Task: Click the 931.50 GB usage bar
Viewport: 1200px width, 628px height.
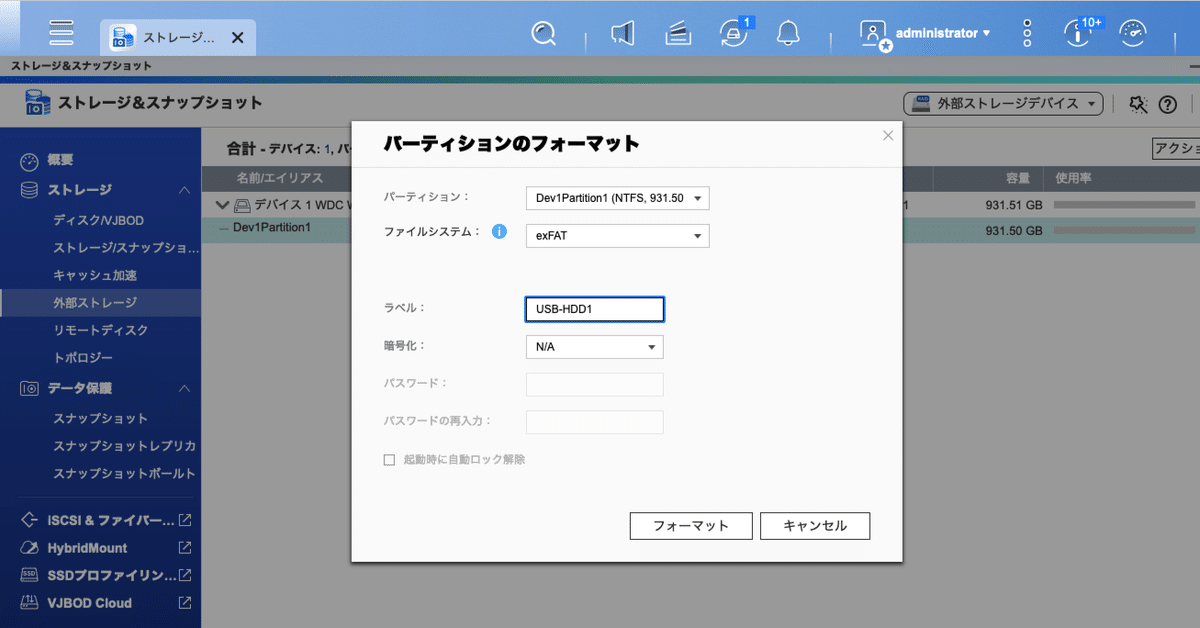Action: coord(1125,230)
